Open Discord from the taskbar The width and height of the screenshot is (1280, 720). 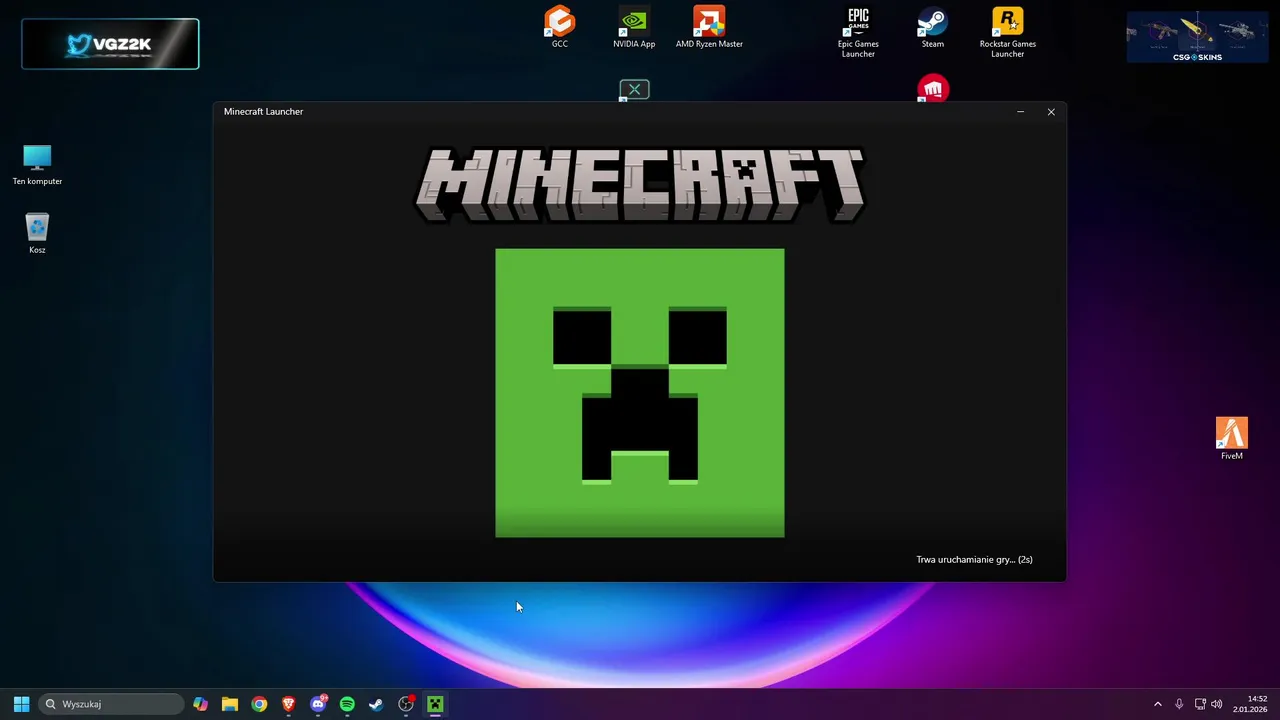pyautogui.click(x=318, y=704)
